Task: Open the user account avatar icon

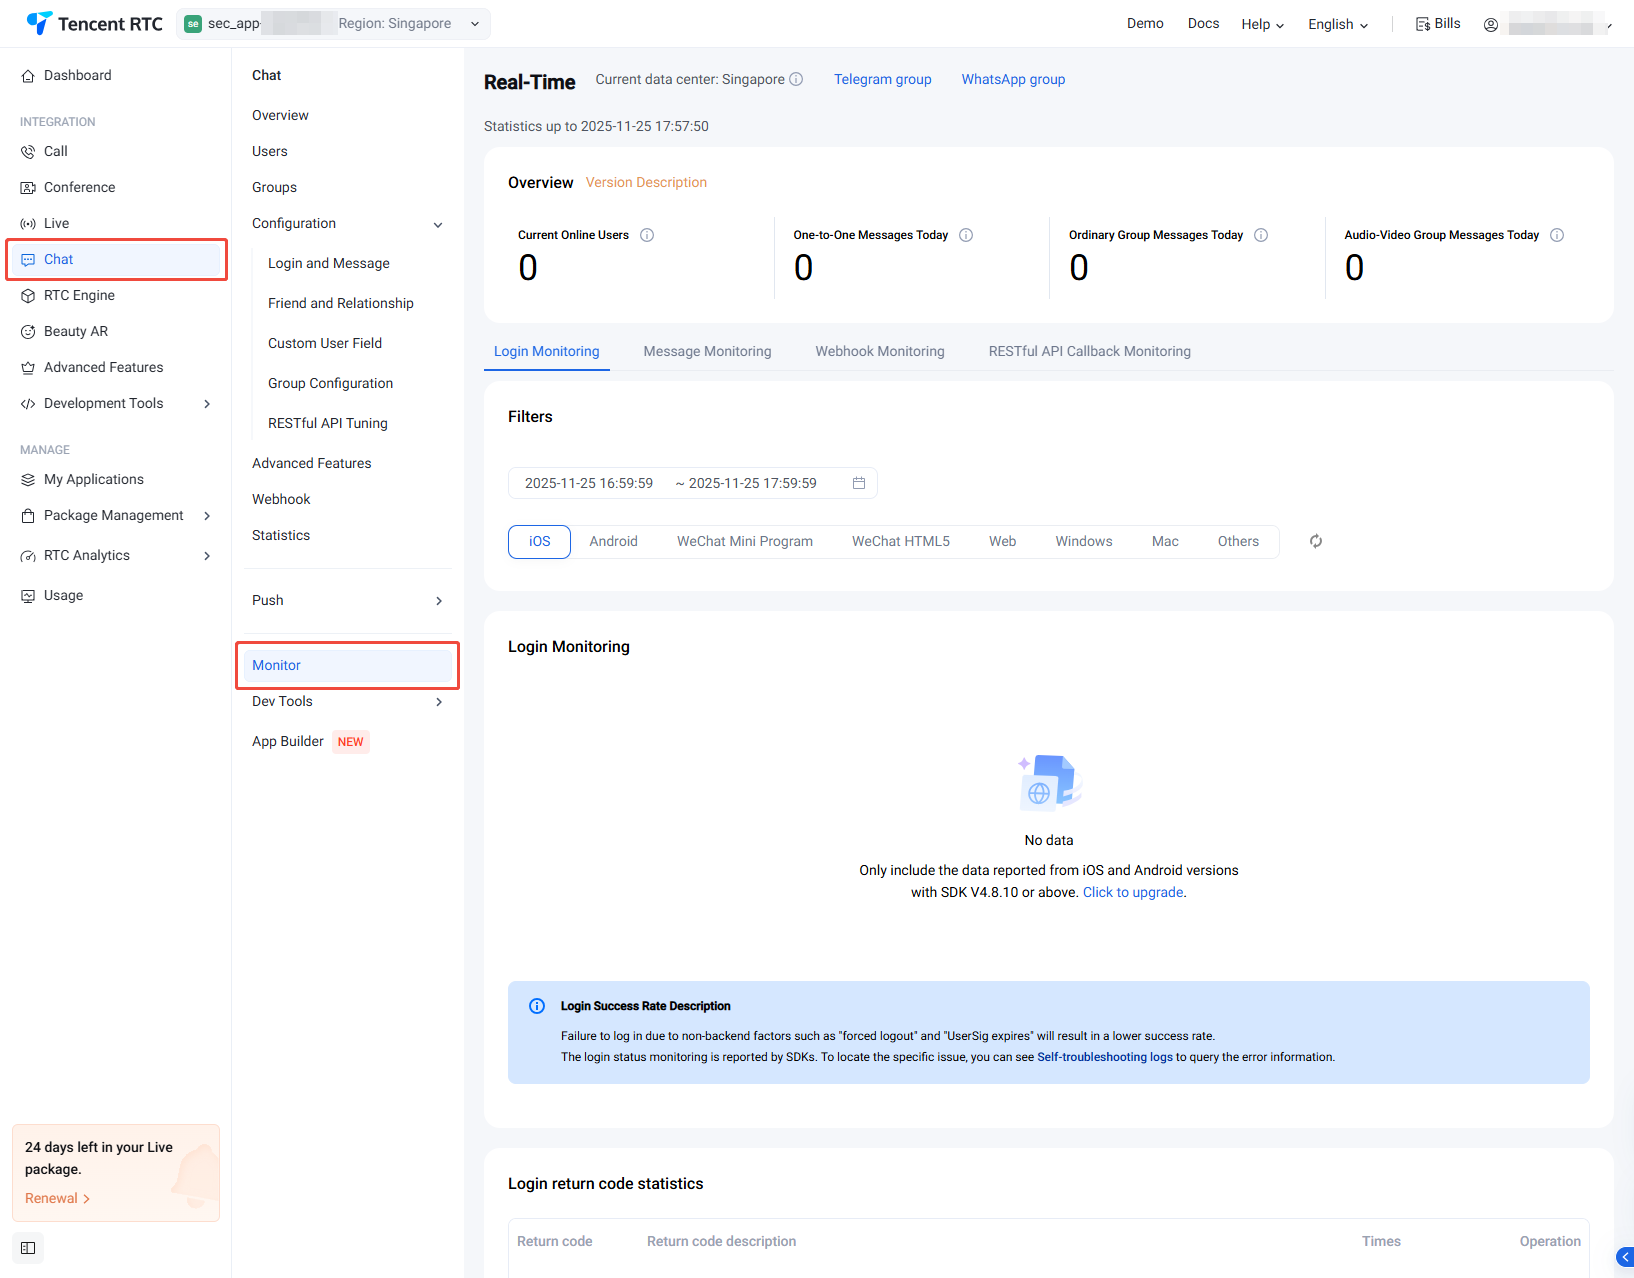Action: pos(1490,25)
